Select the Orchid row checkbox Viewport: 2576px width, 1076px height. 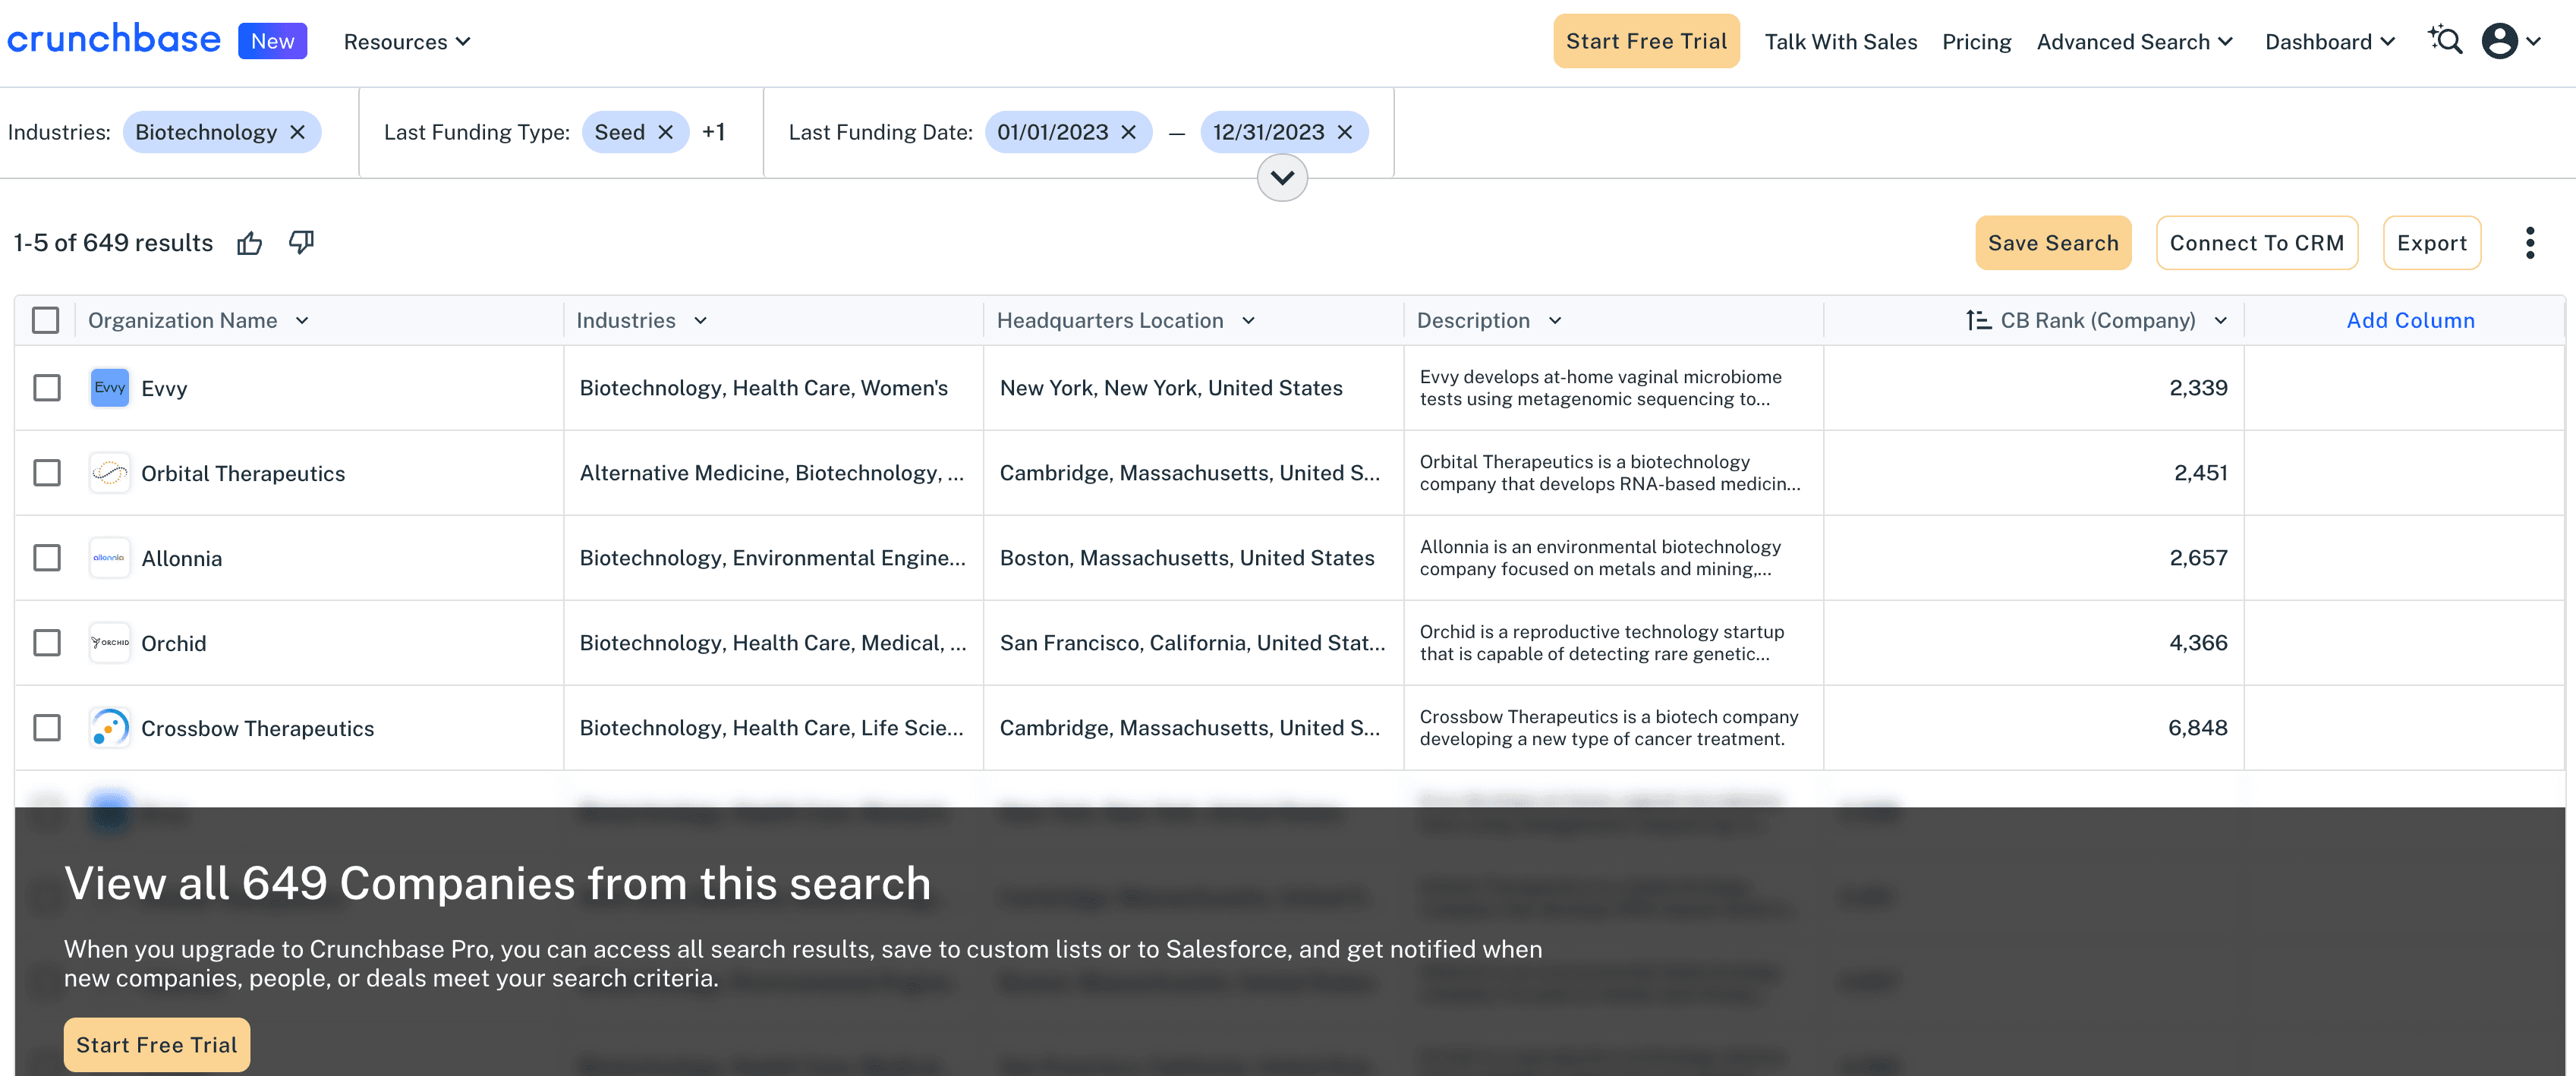click(47, 642)
